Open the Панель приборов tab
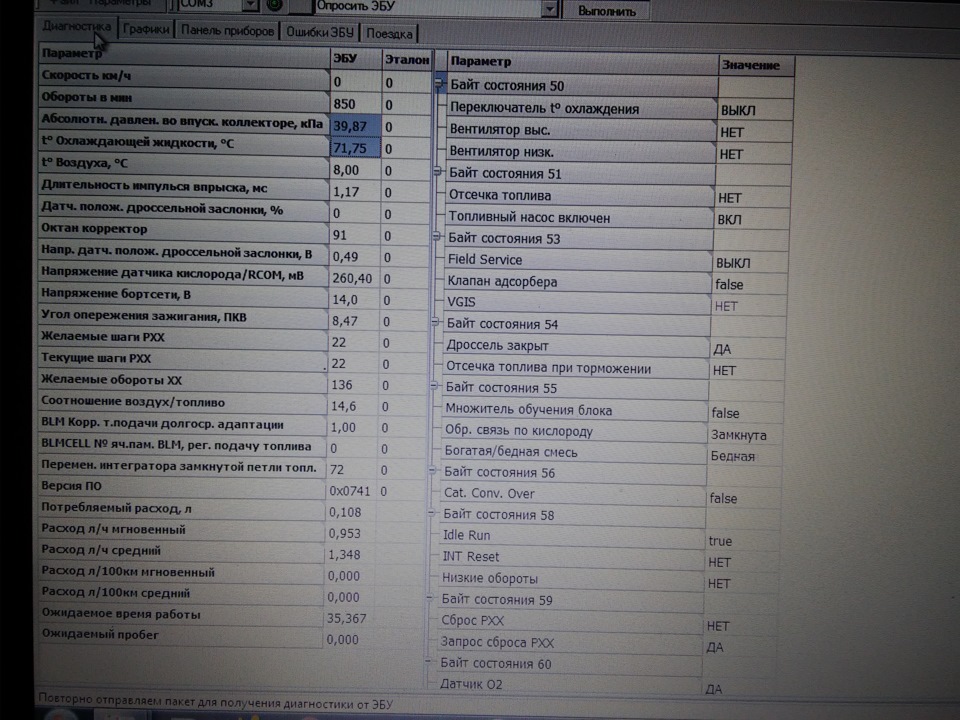This screenshot has height=720, width=960. (227, 31)
